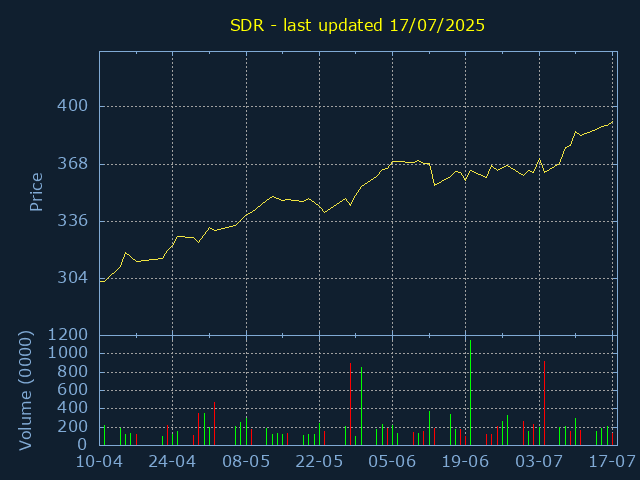Click the 05-06 date label
The height and width of the screenshot is (480, 640).
click(392, 462)
